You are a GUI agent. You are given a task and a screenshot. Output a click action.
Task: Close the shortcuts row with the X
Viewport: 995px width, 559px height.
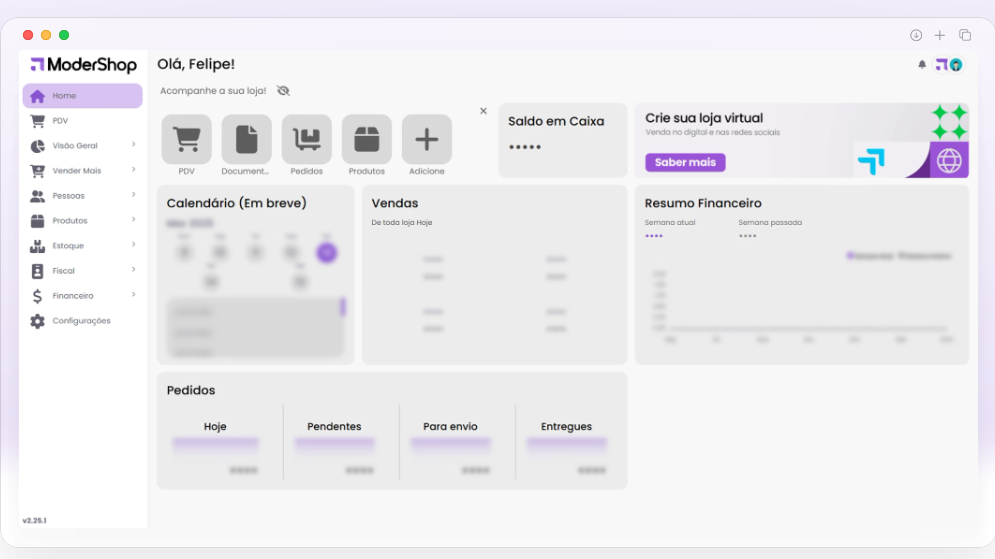click(x=483, y=111)
